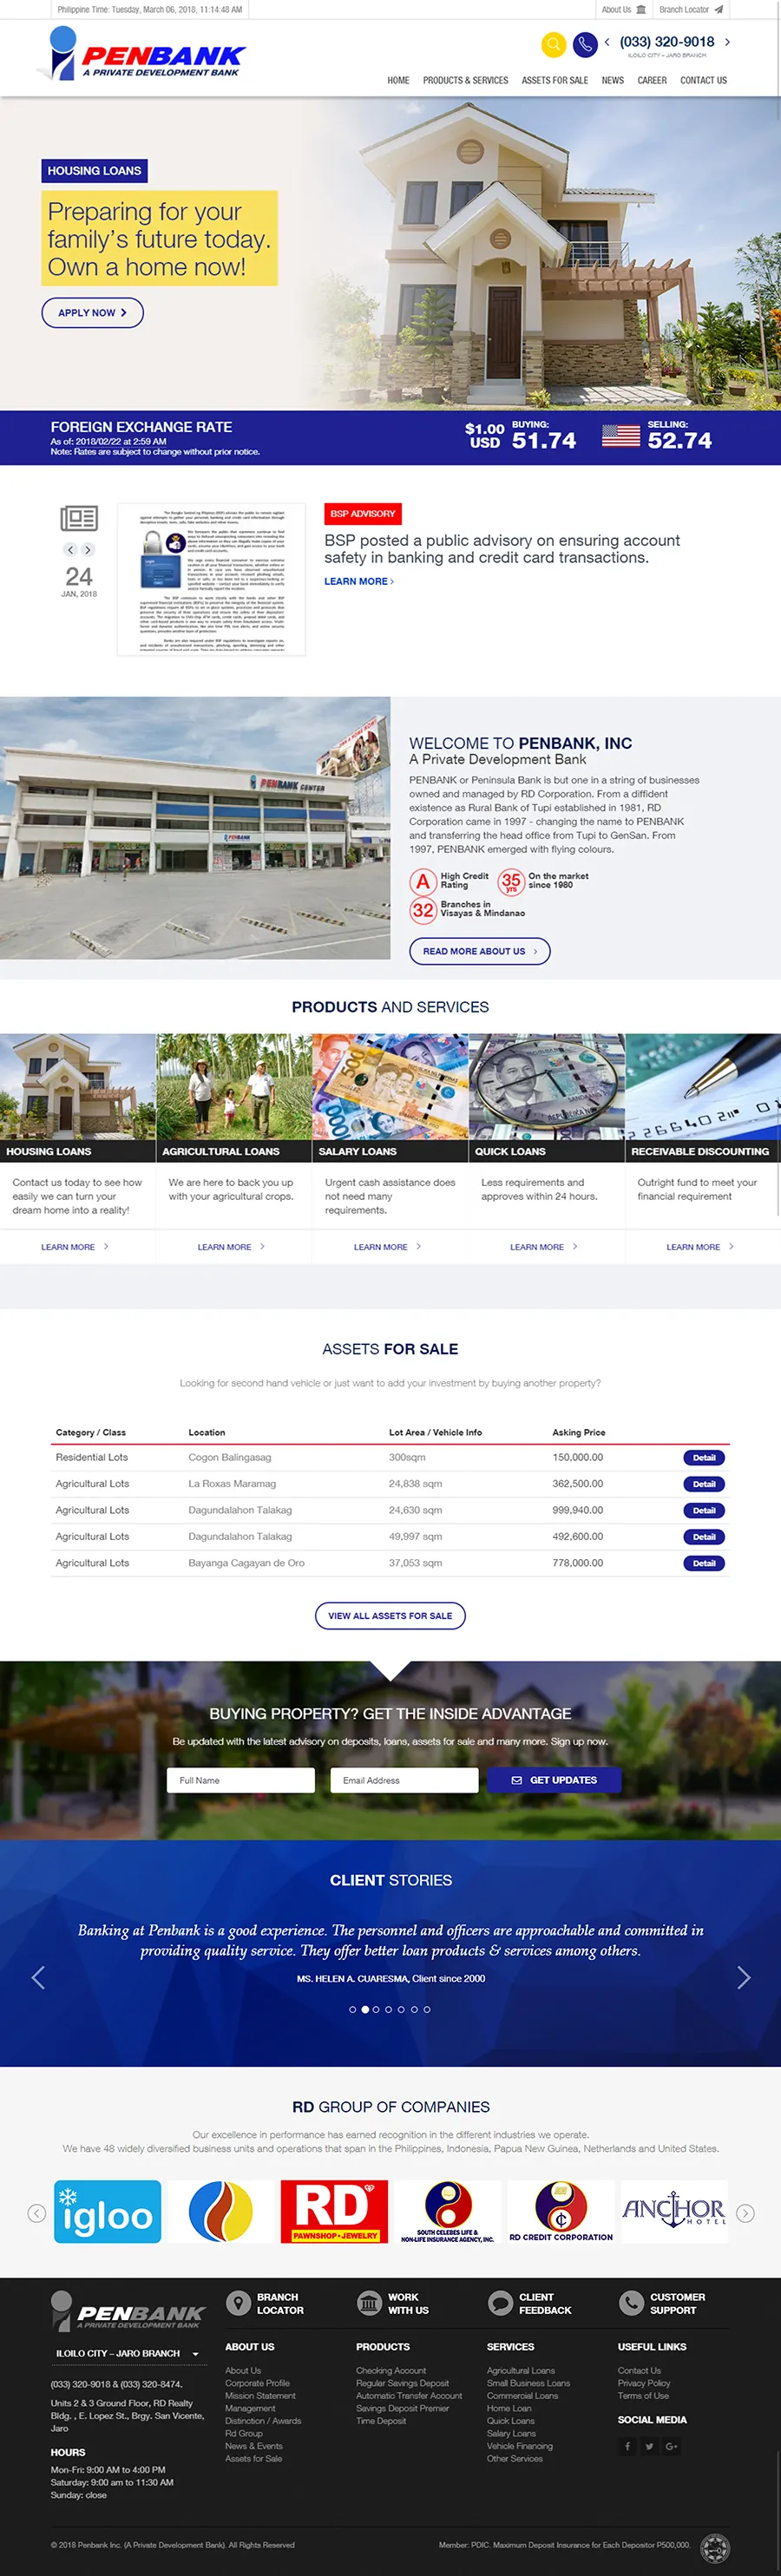Open Anchor Hotel logo

[674, 2212]
